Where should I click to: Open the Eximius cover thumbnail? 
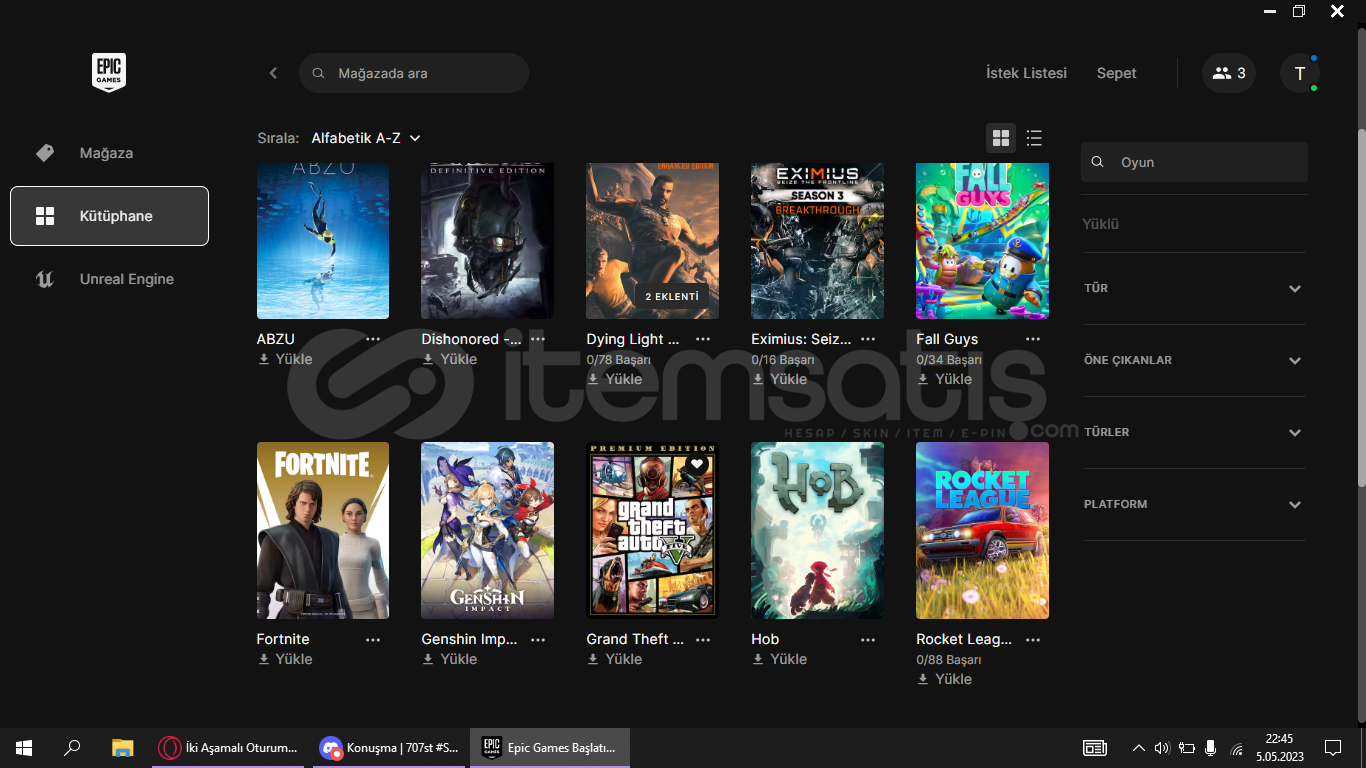coord(817,241)
